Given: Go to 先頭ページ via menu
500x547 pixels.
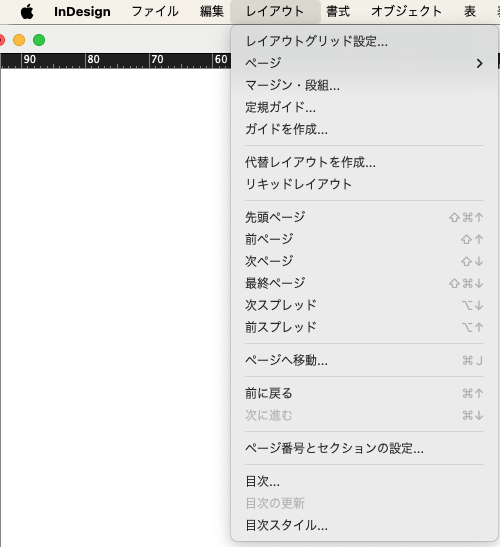Looking at the screenshot, I should 364,217.
